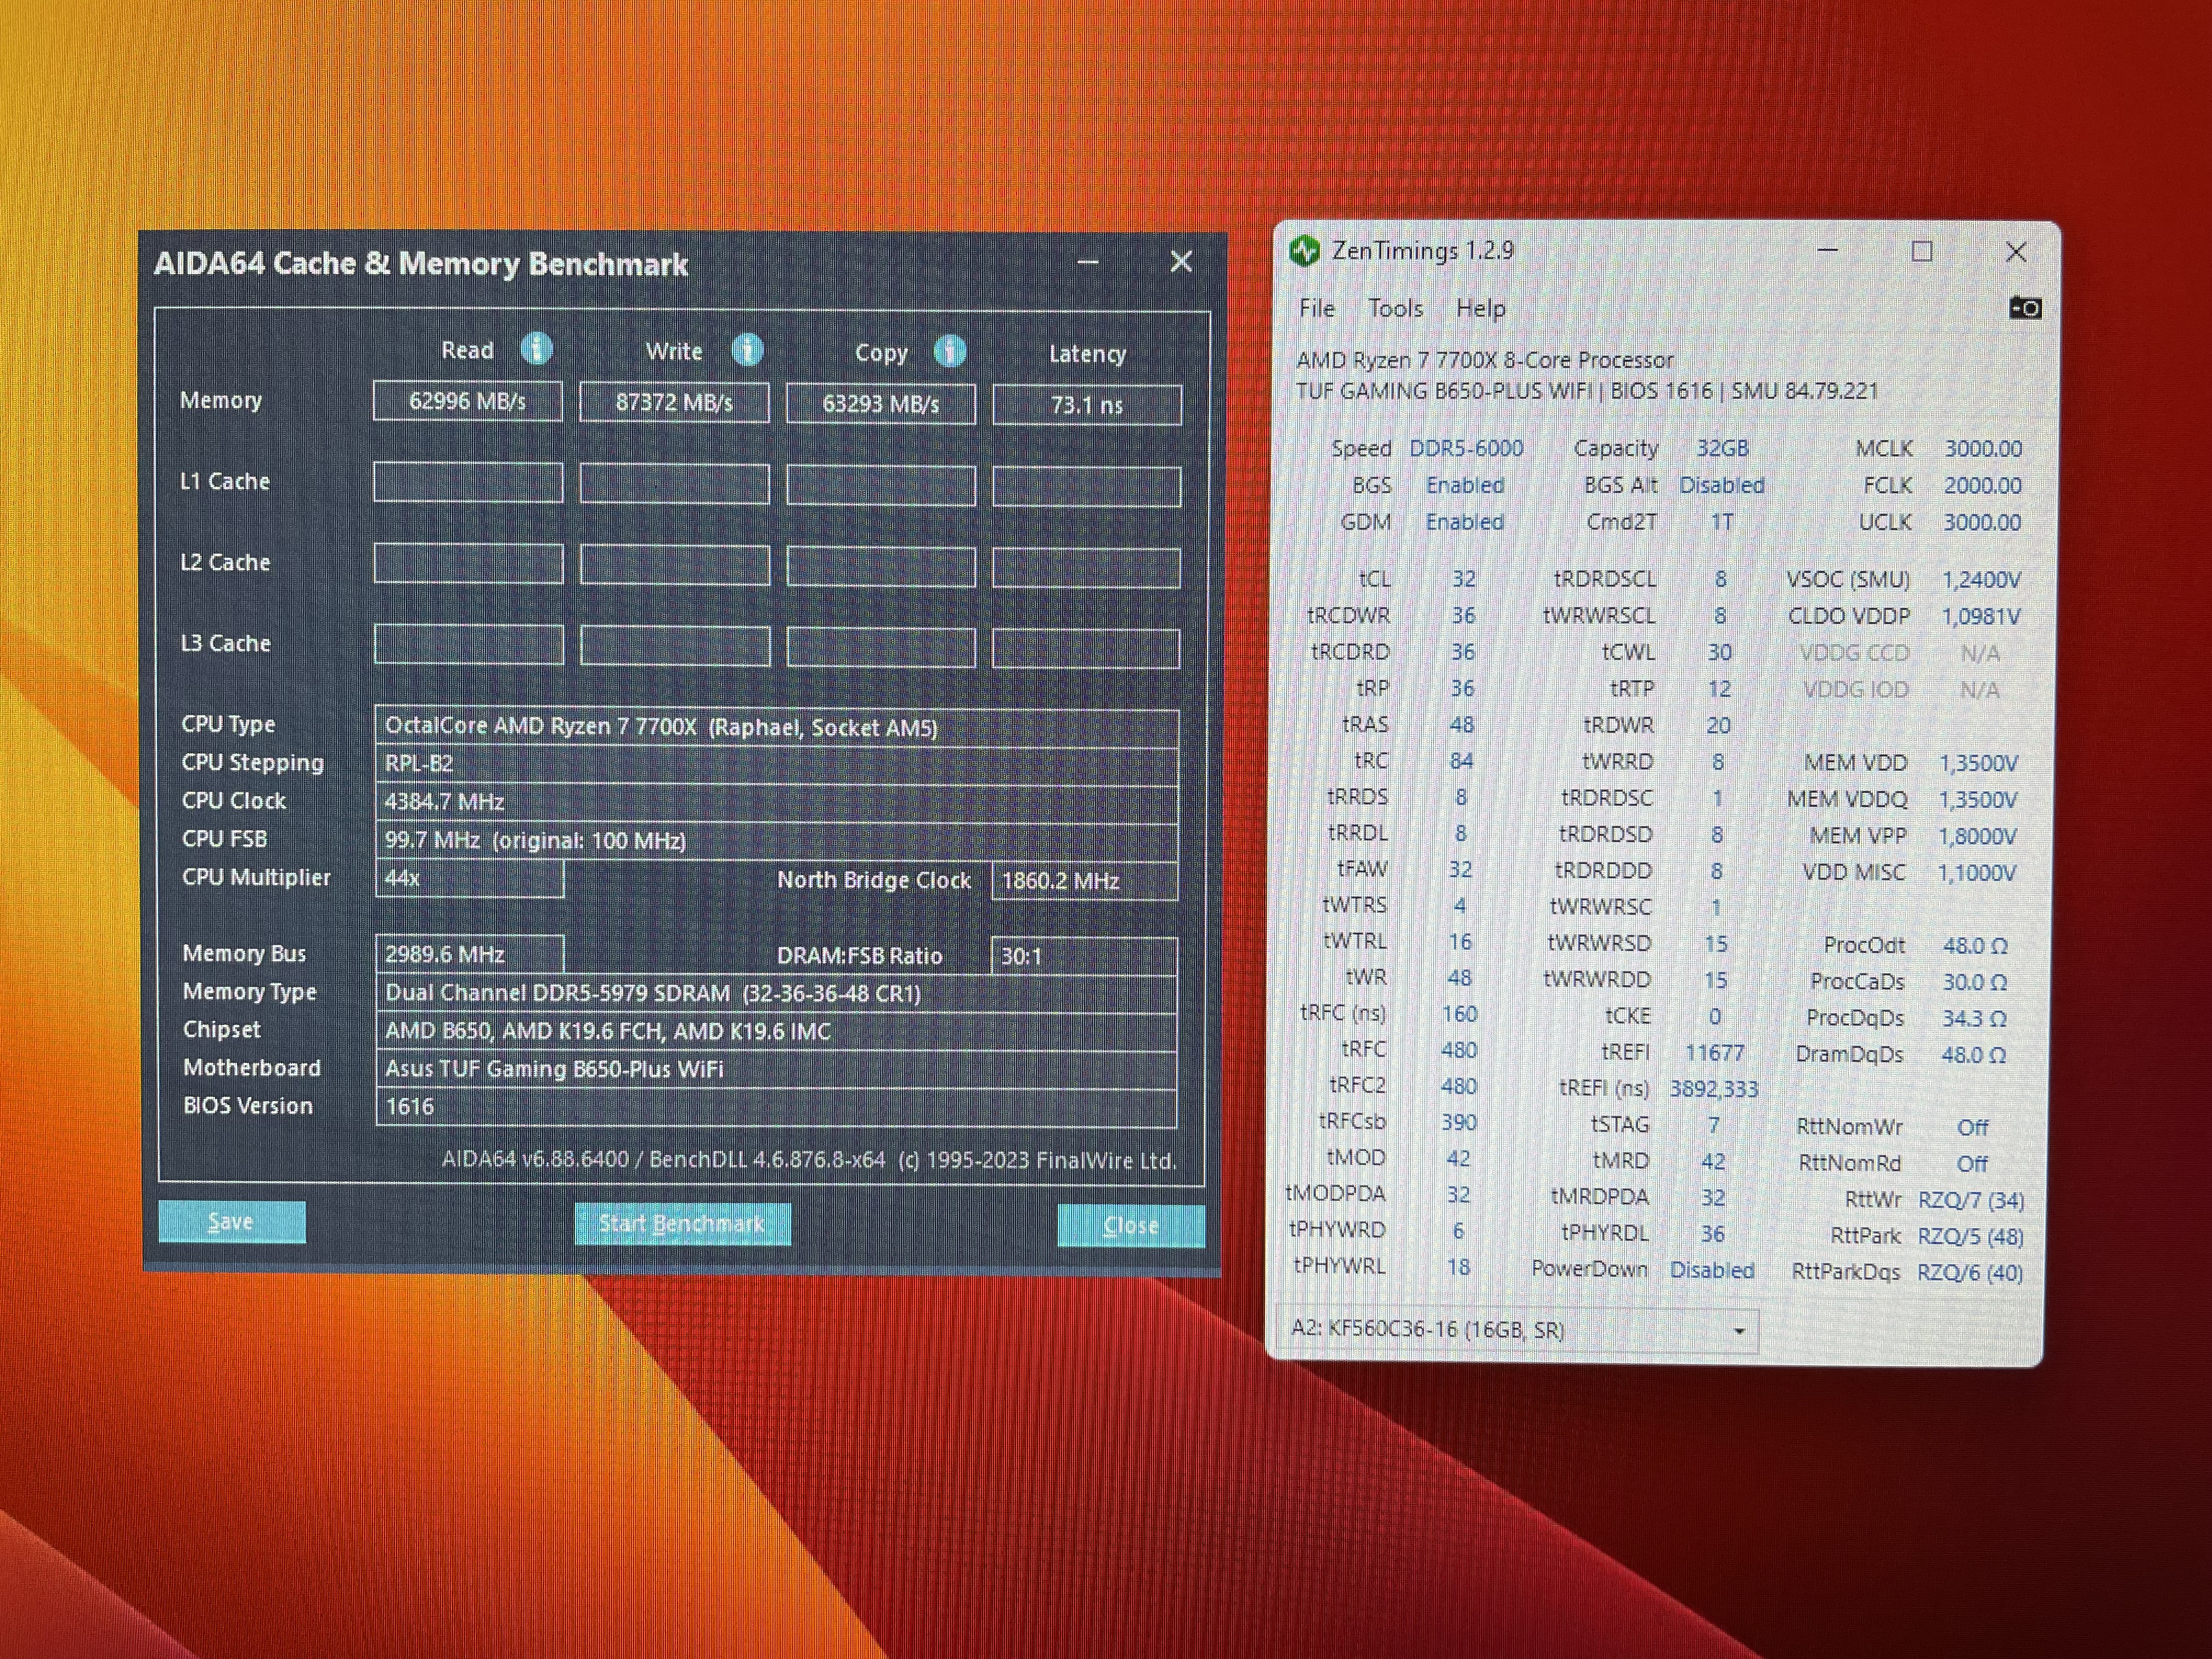The width and height of the screenshot is (2212, 1659).
Task: Open the Tools menu in ZenTimings
Action: coord(1395,308)
